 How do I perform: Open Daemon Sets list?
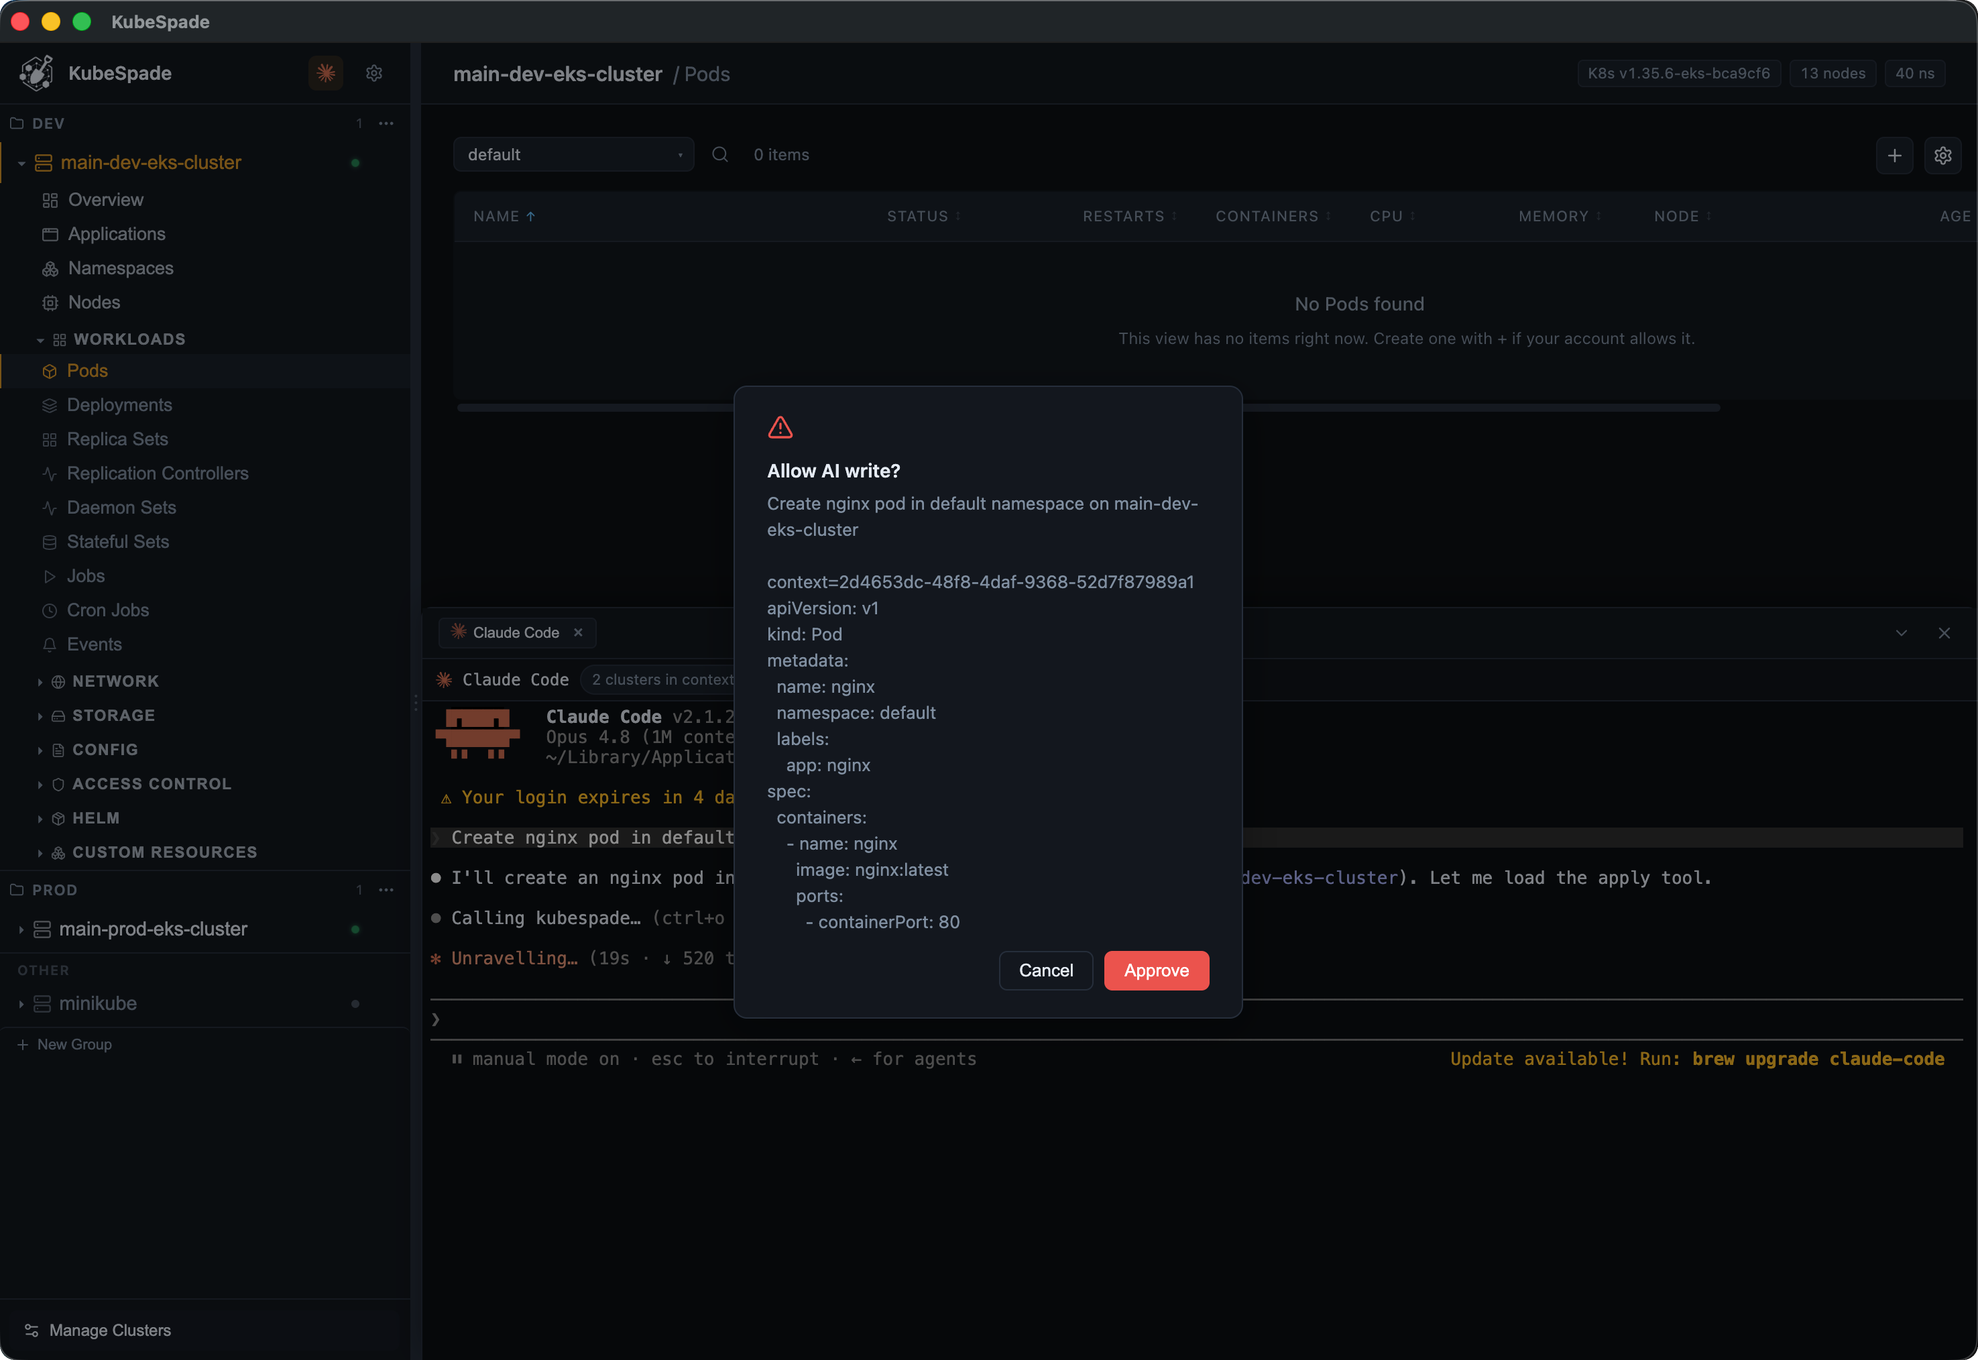(x=121, y=507)
